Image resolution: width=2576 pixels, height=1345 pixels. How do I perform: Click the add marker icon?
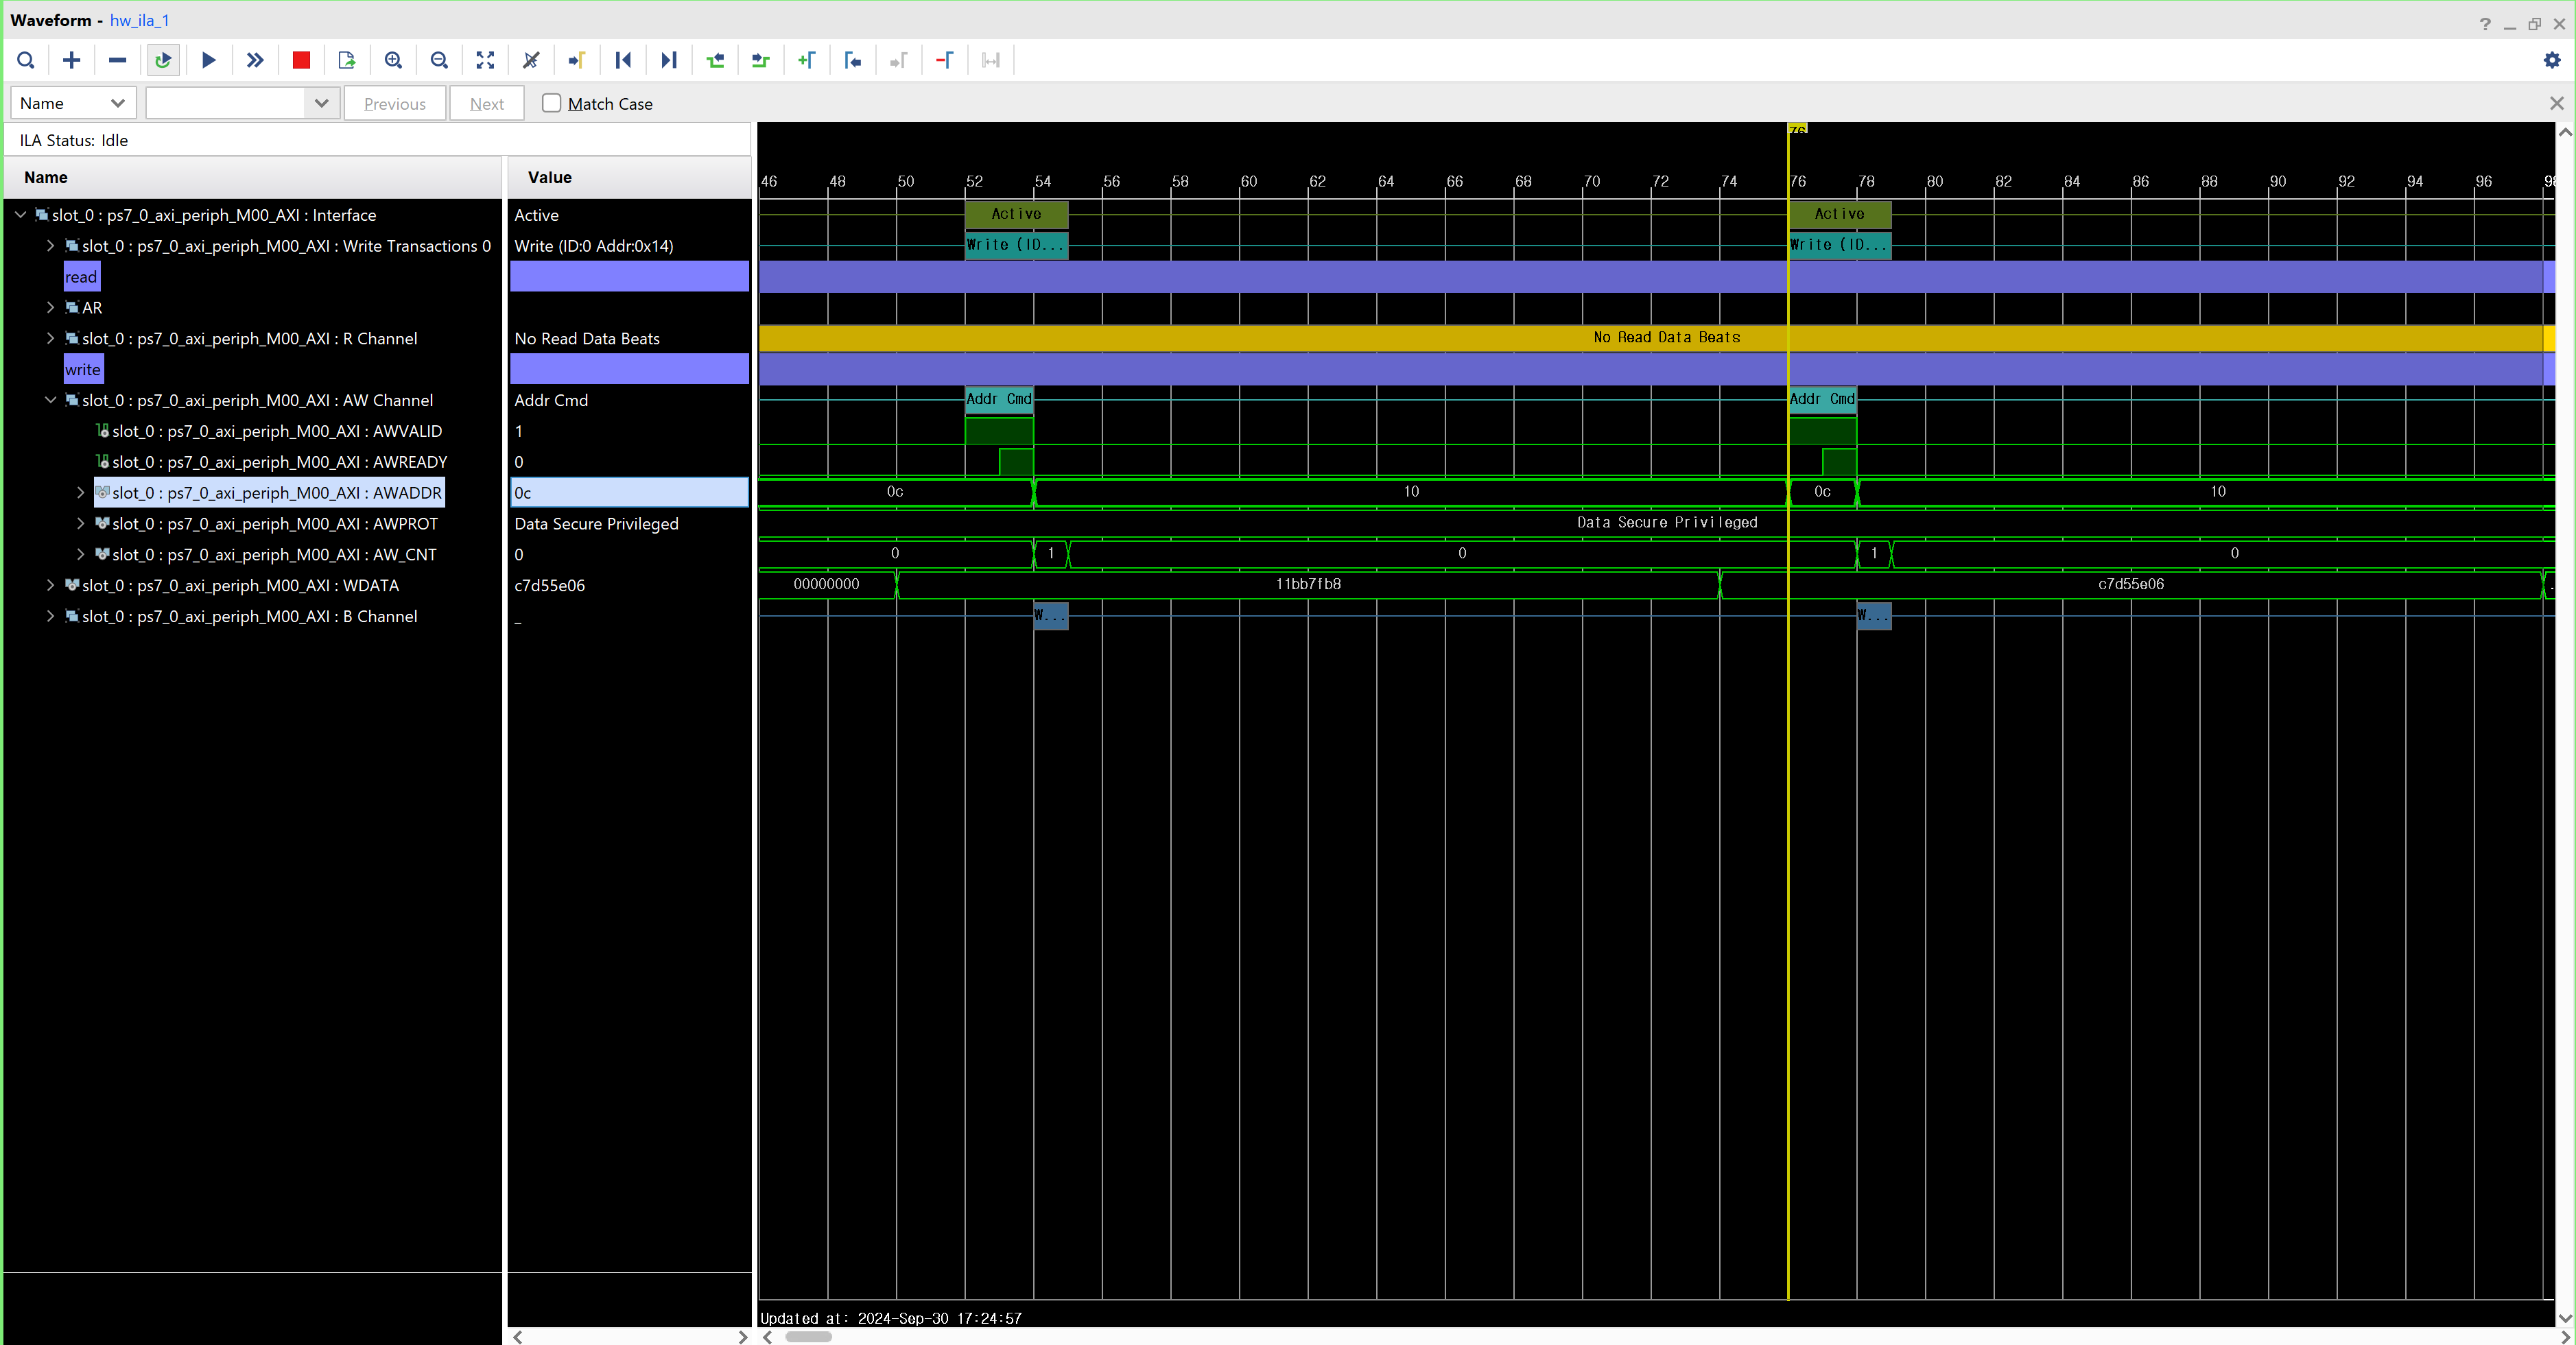click(807, 60)
